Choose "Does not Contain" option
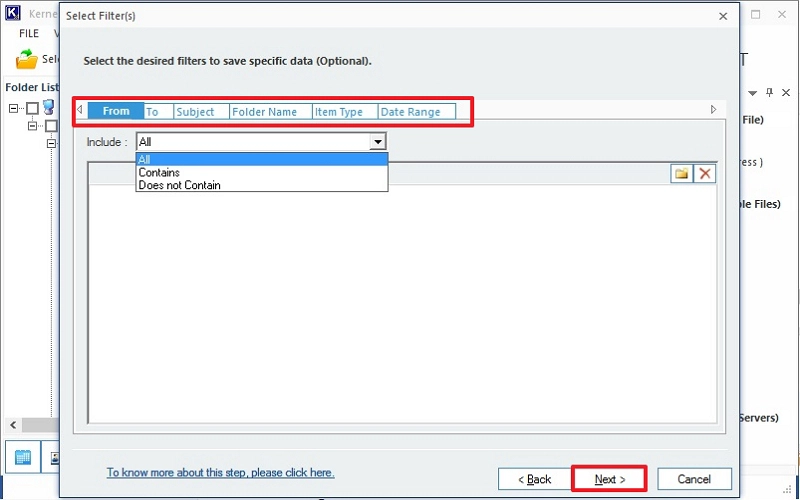 point(180,185)
